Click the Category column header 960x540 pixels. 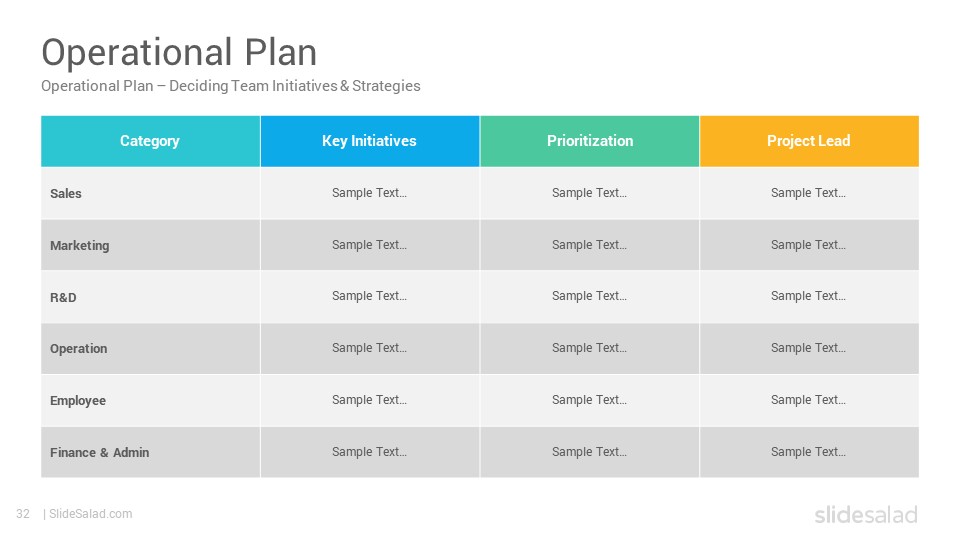point(150,141)
